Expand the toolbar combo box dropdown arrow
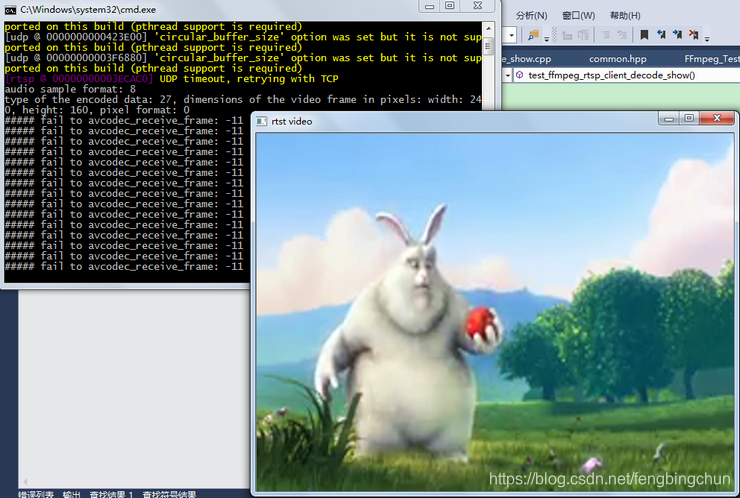This screenshot has height=498, width=740. coord(512,35)
